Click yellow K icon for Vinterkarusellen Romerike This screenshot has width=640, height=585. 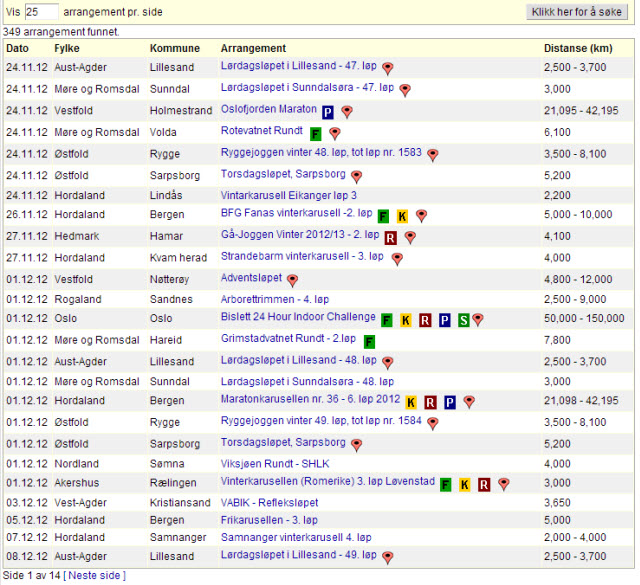[x=464, y=485]
